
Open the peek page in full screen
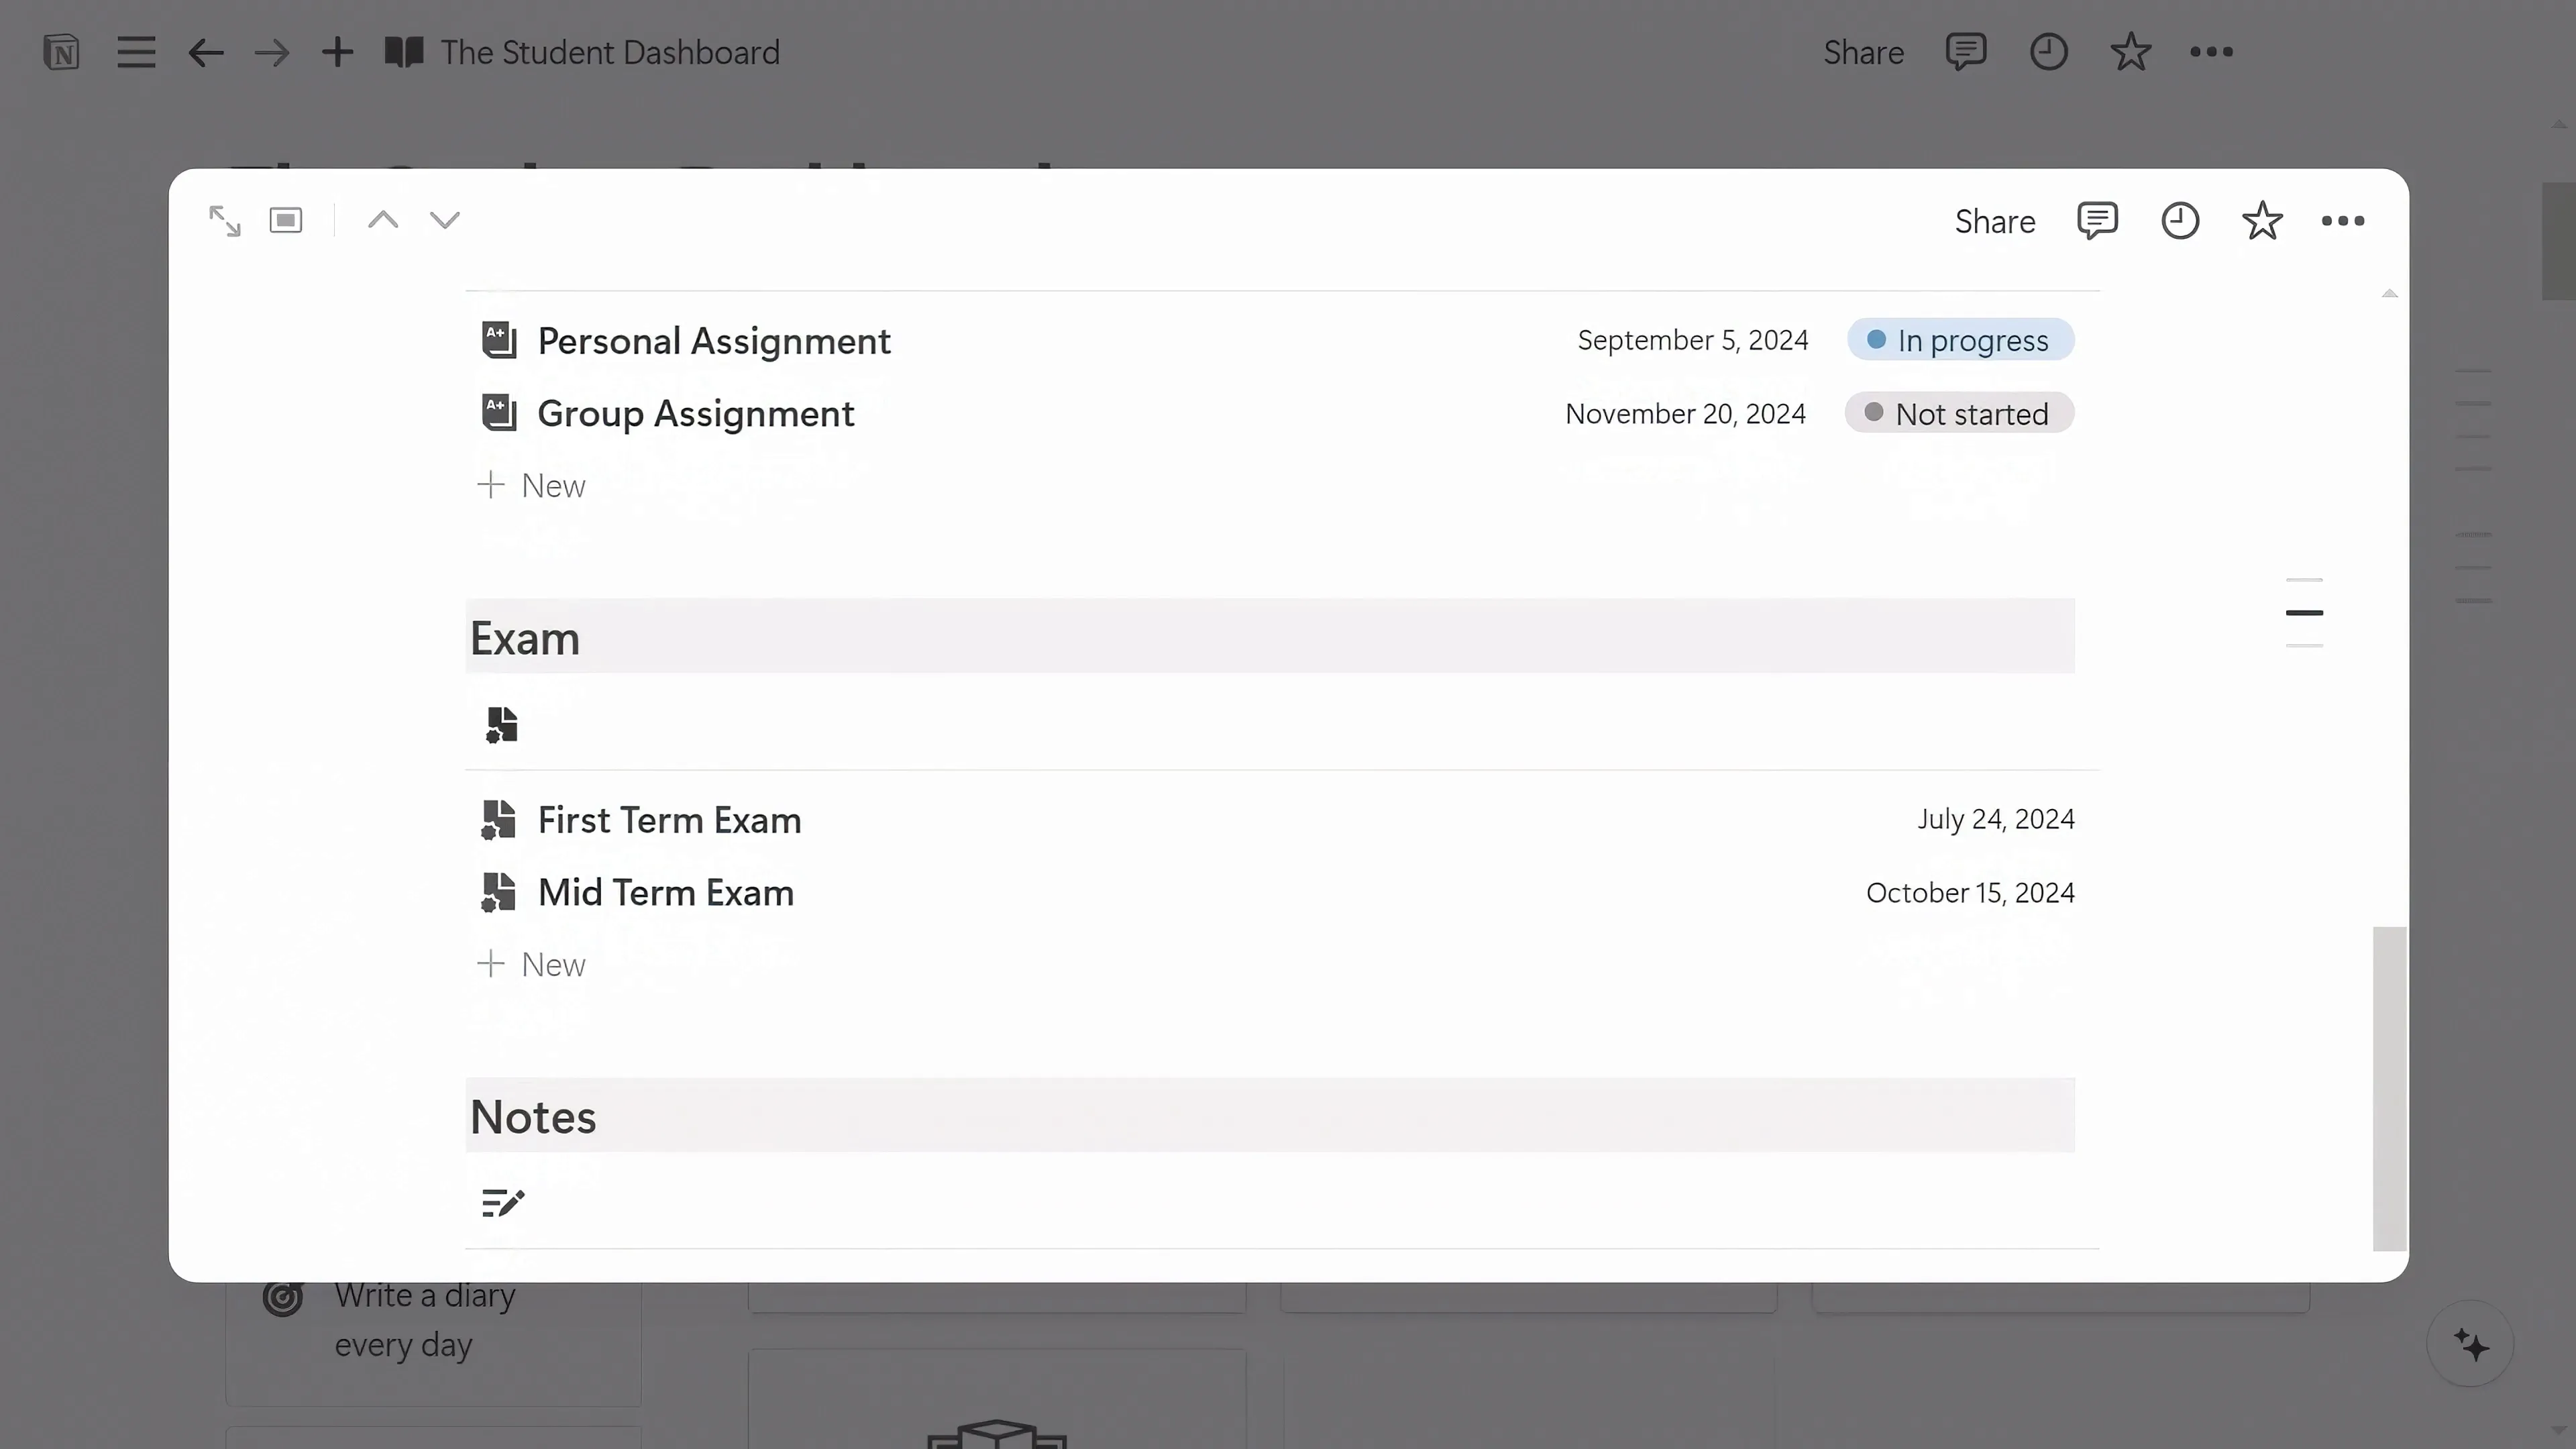coord(224,220)
